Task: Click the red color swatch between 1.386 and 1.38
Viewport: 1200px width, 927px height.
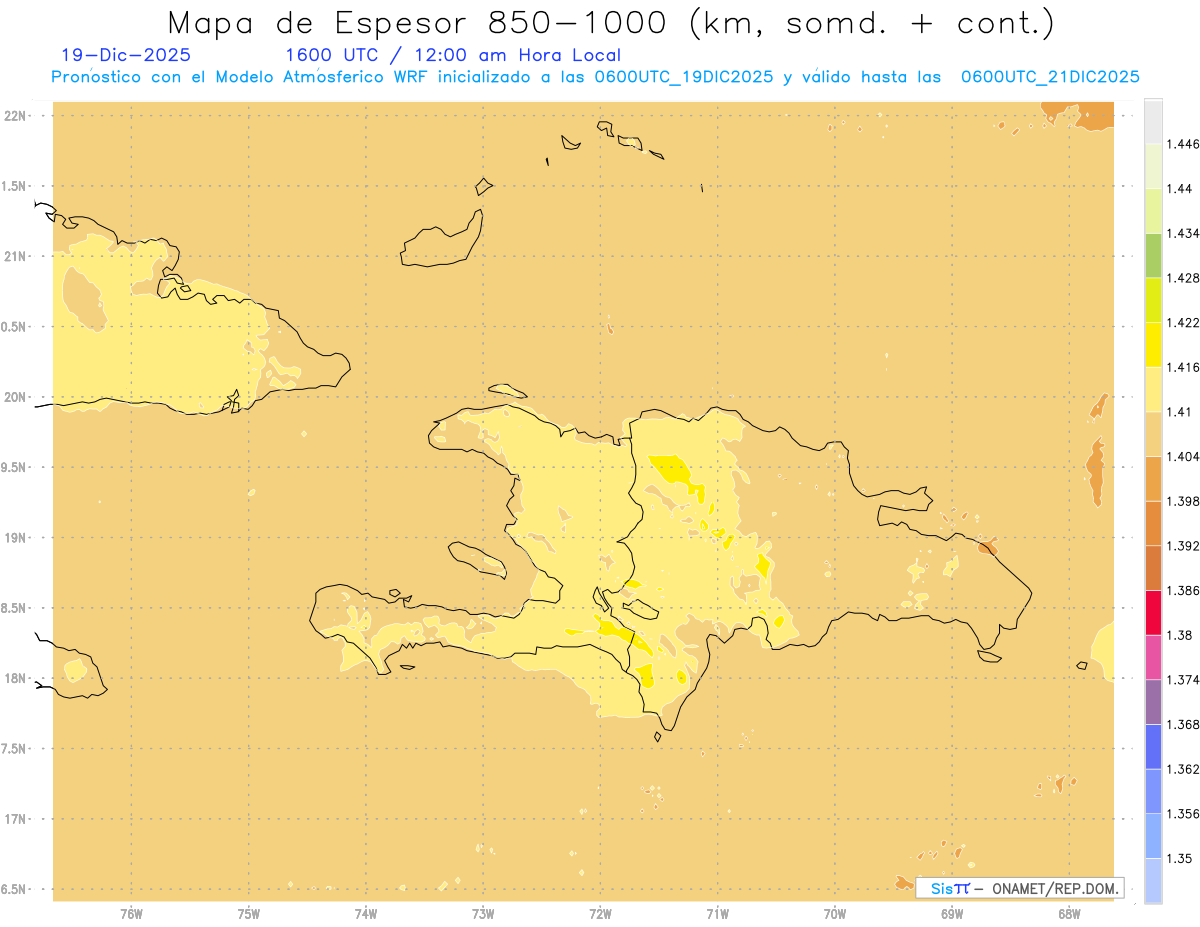Action: (1153, 613)
